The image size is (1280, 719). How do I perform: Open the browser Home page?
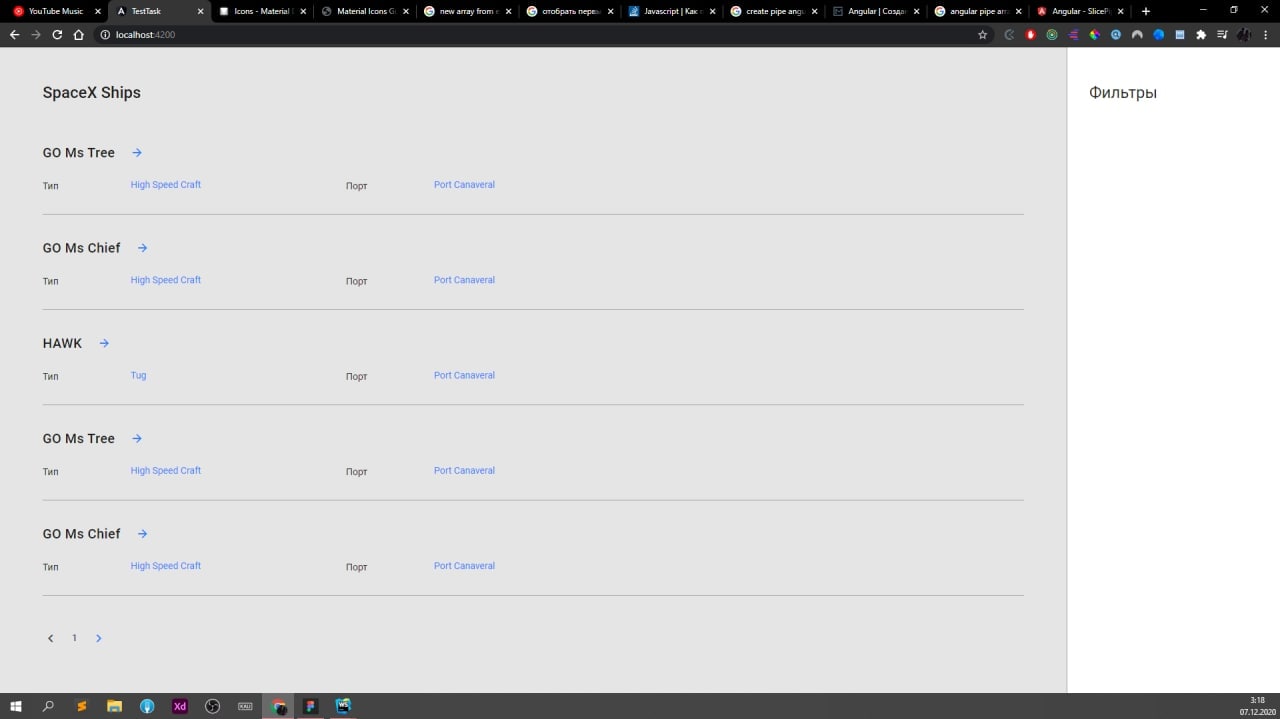tap(78, 34)
